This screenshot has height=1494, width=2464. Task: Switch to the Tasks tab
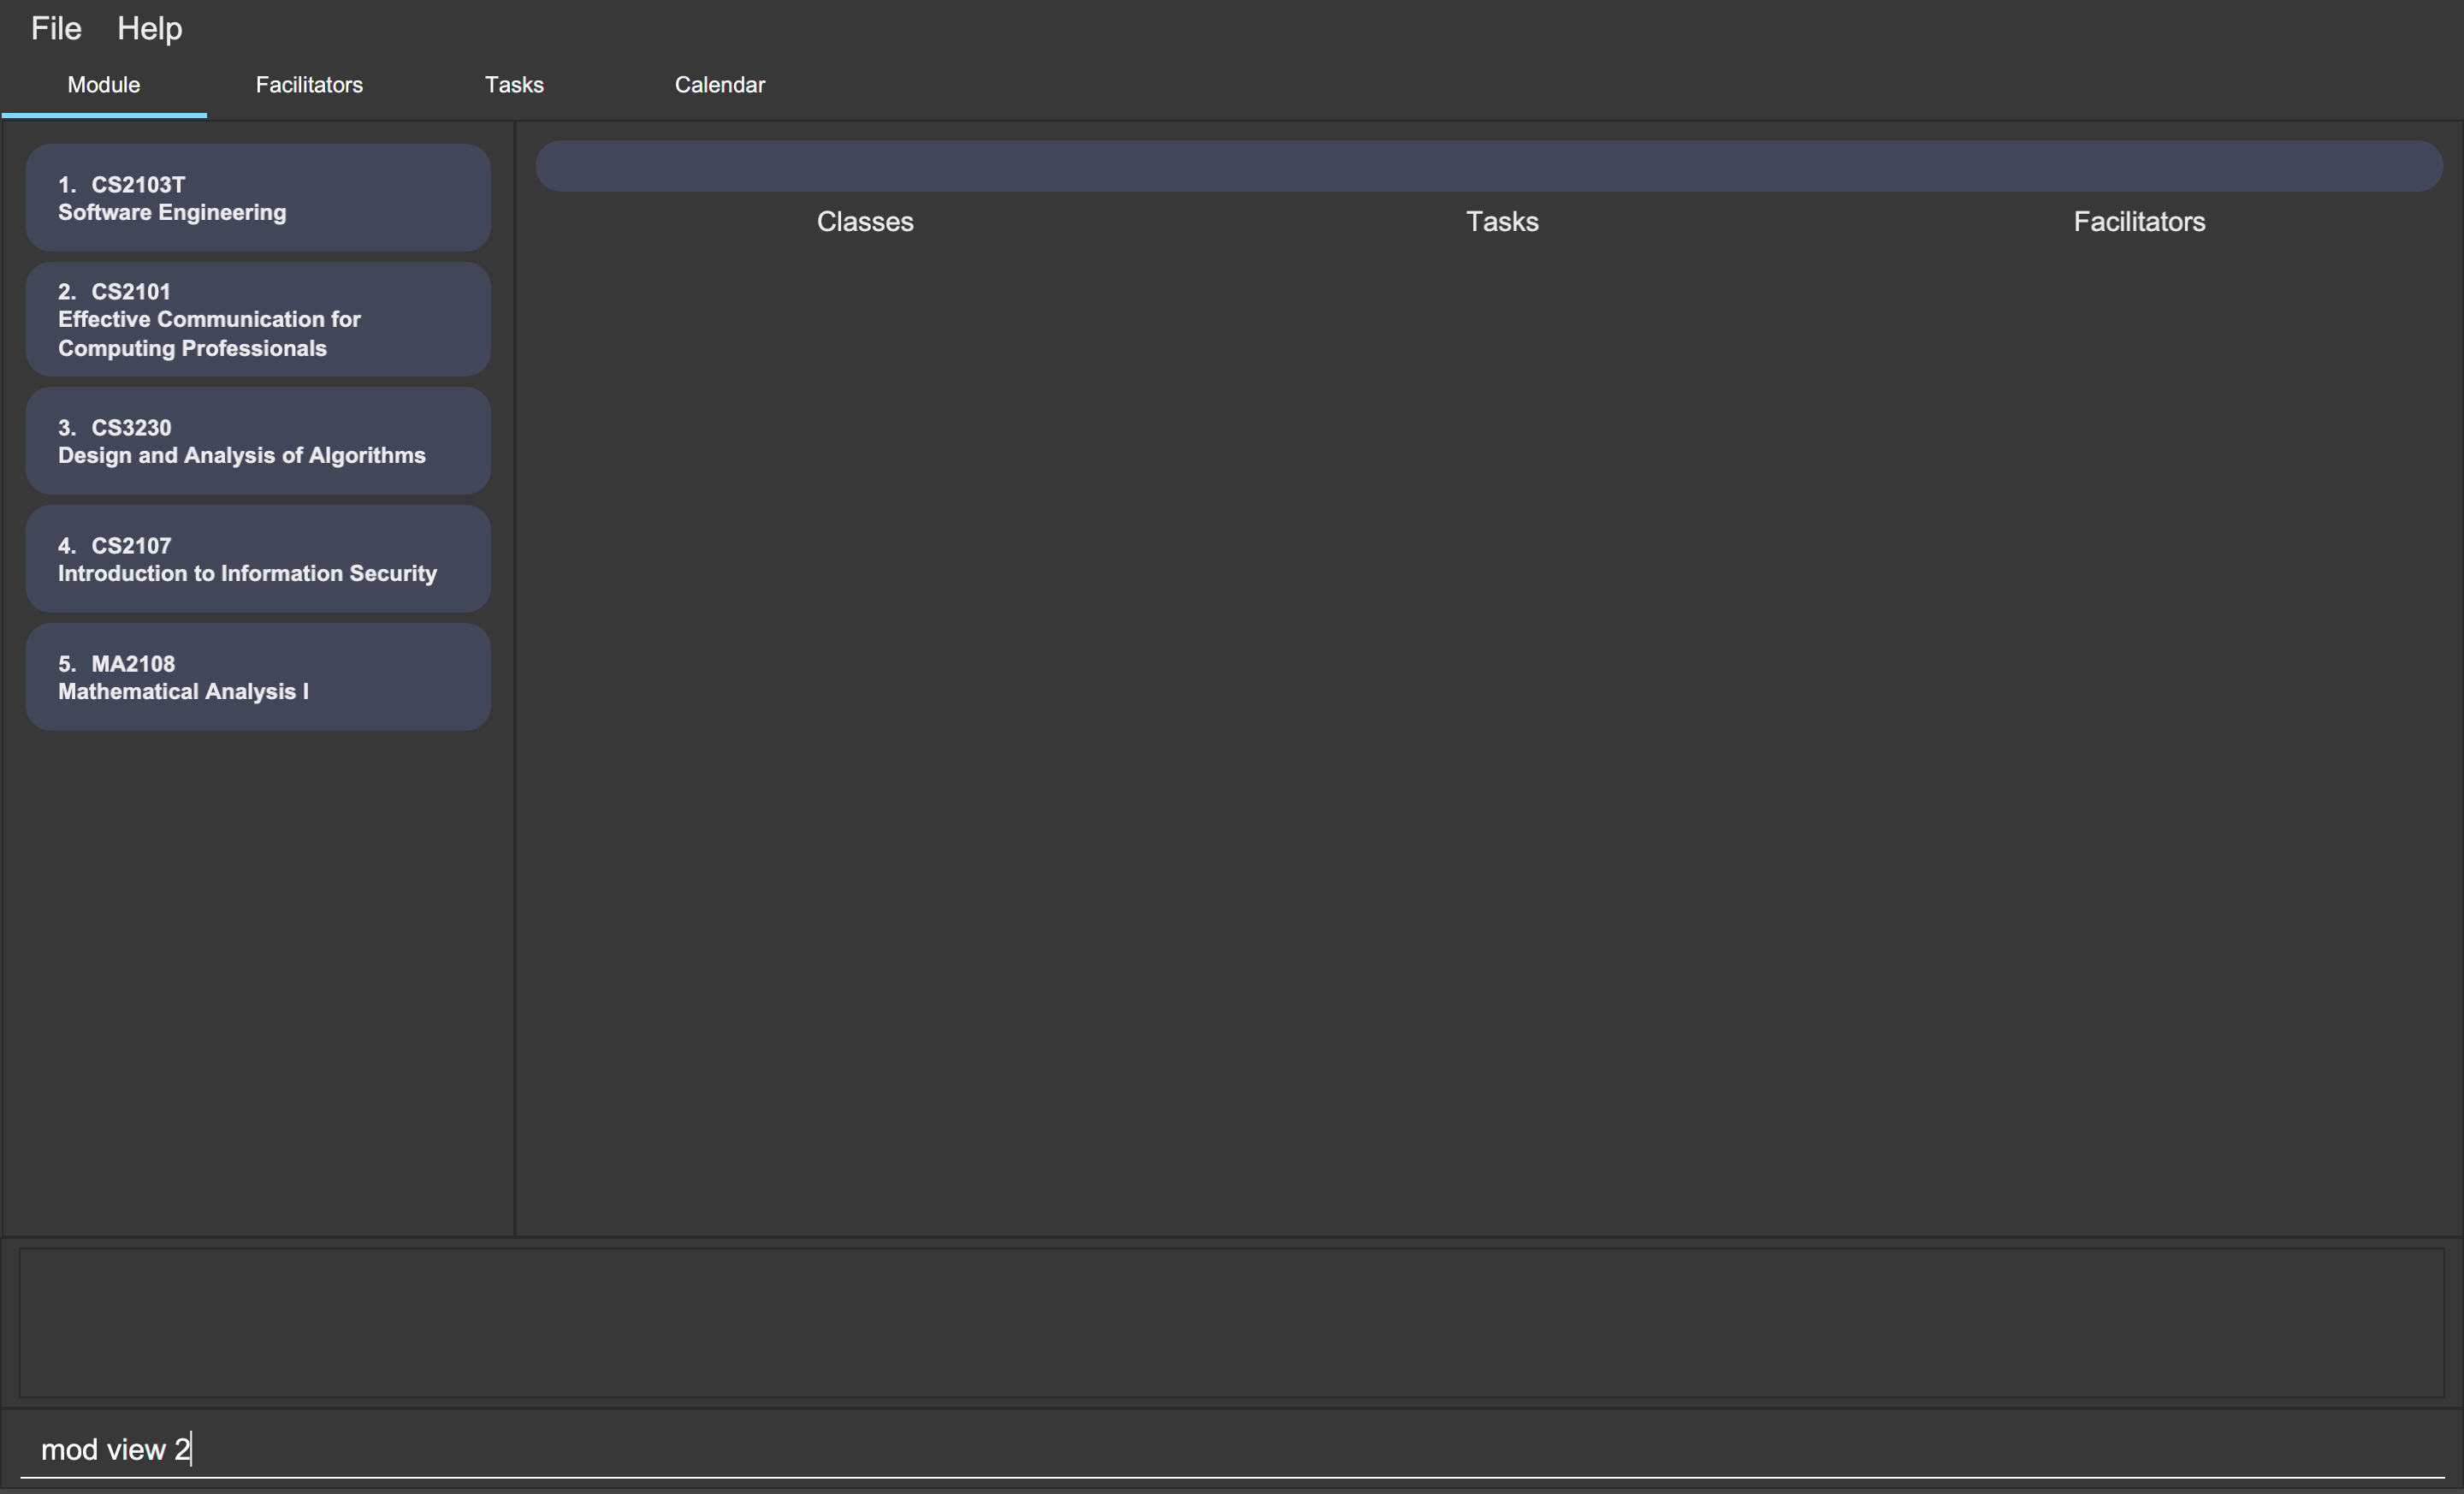514,85
